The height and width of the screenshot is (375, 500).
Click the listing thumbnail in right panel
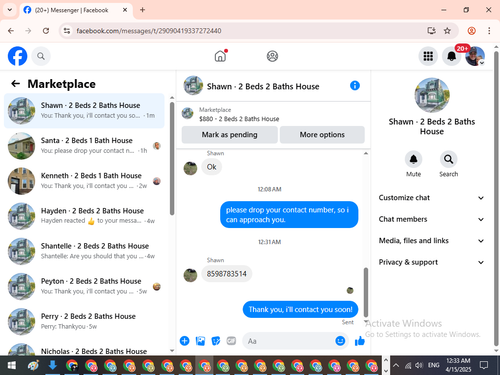432,95
